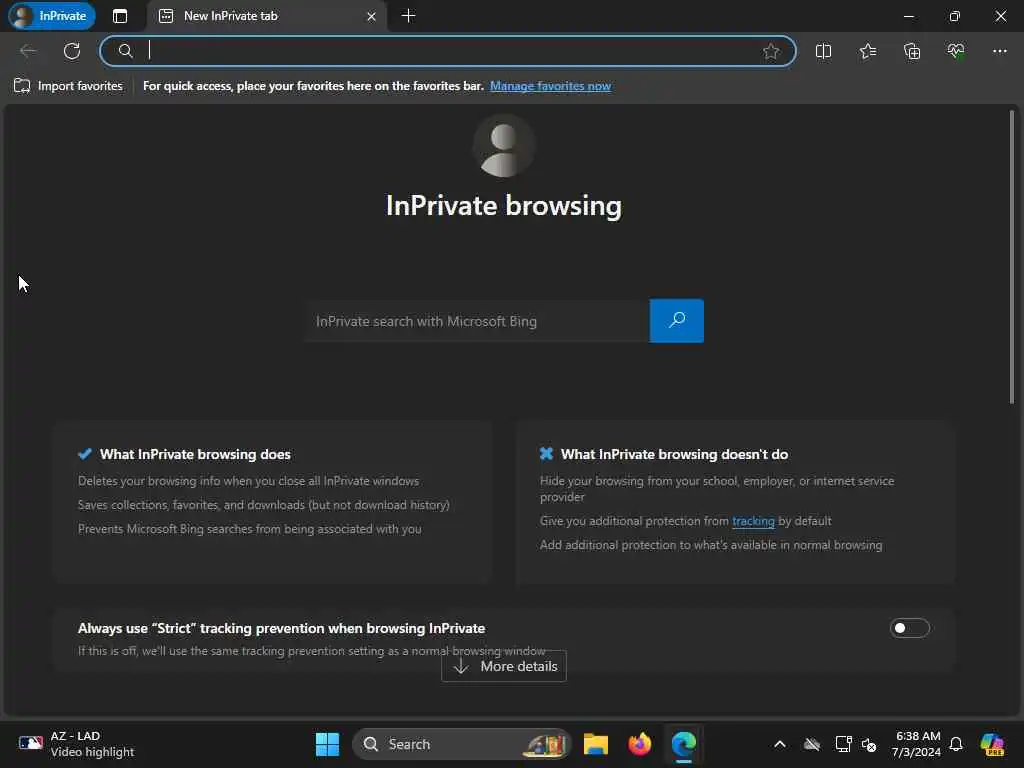Launch Copilot preview from taskbar

[993, 744]
